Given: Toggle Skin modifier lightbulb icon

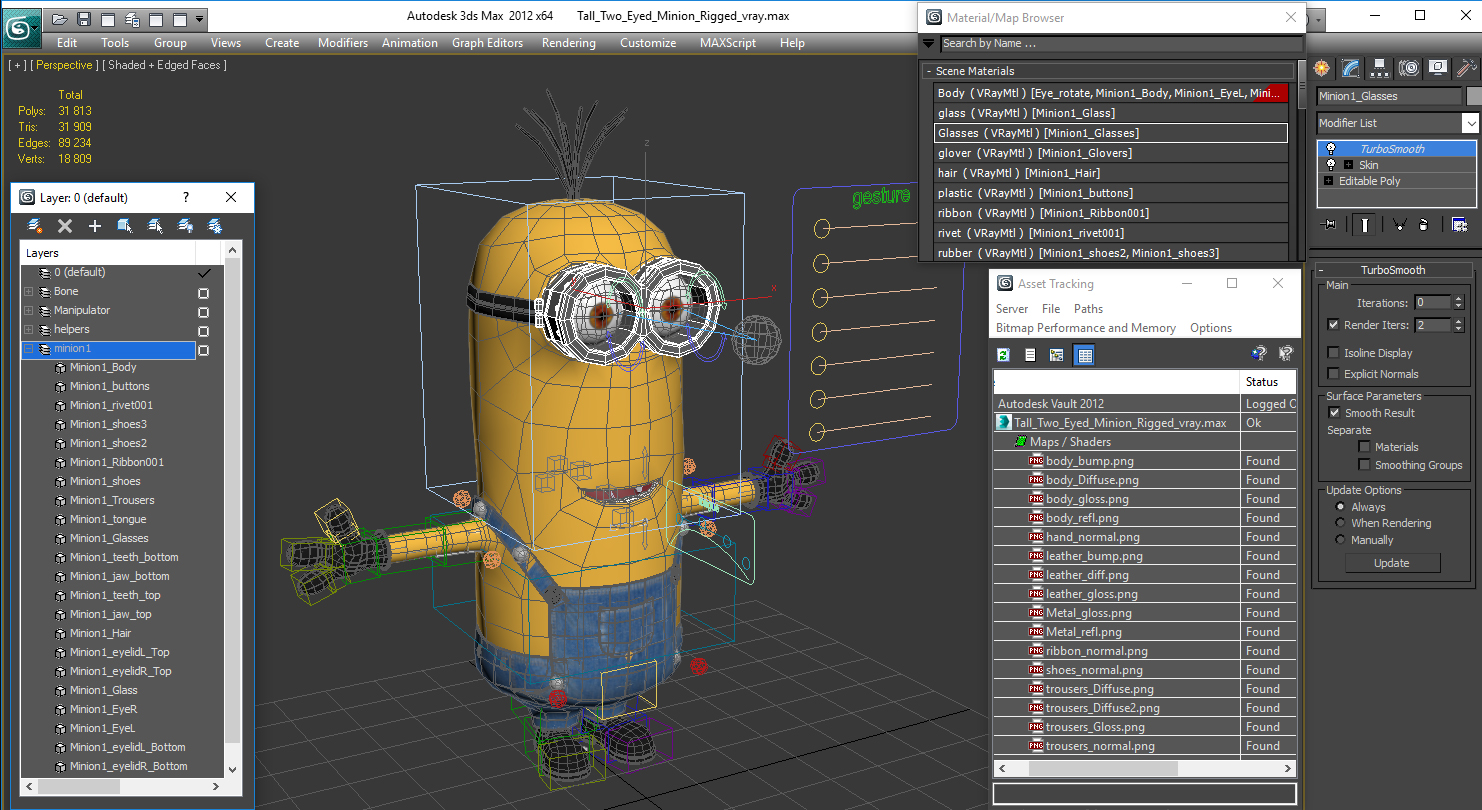Looking at the screenshot, I should tap(1331, 164).
